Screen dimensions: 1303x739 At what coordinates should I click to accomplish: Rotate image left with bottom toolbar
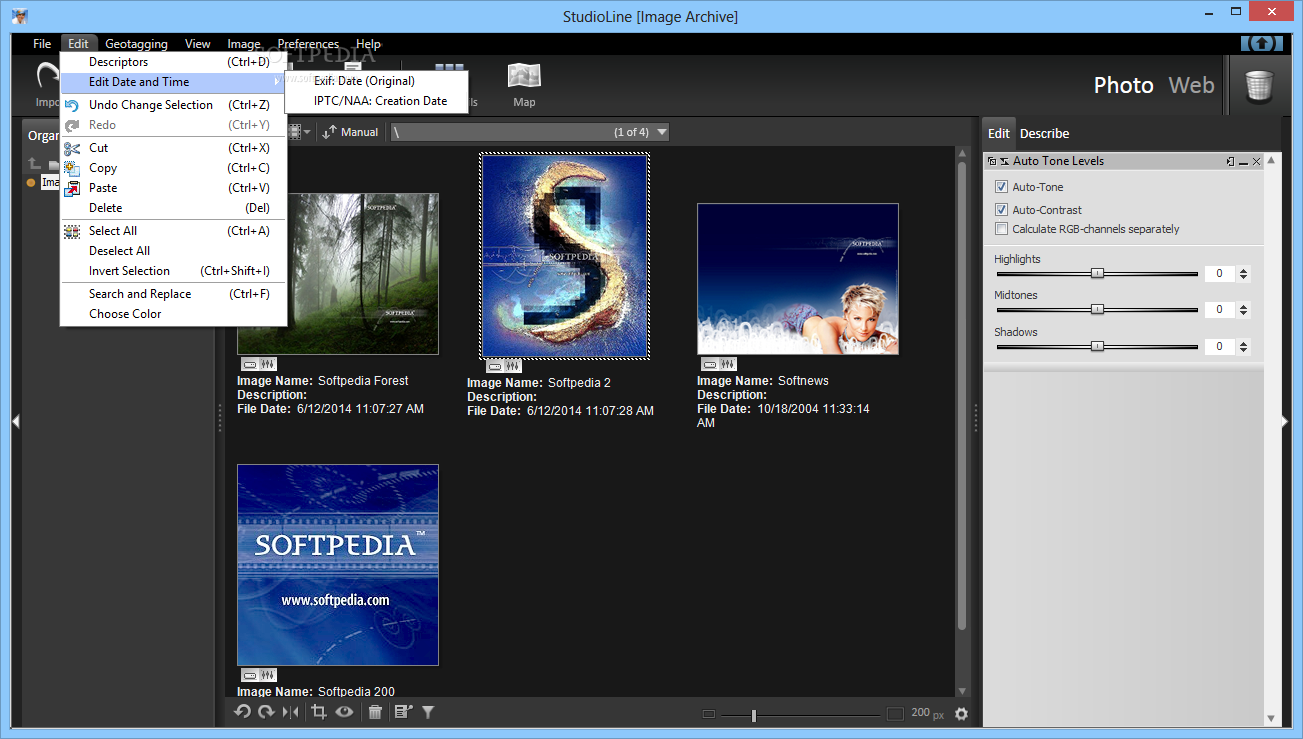(x=242, y=712)
